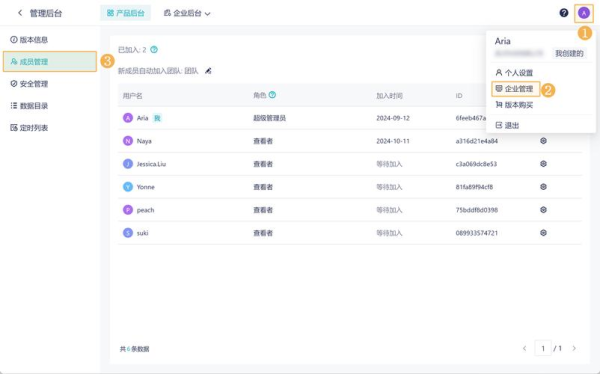The width and height of the screenshot is (600, 374).
Task: Click ID 81fa89f94cf8
Action: tap(474, 187)
